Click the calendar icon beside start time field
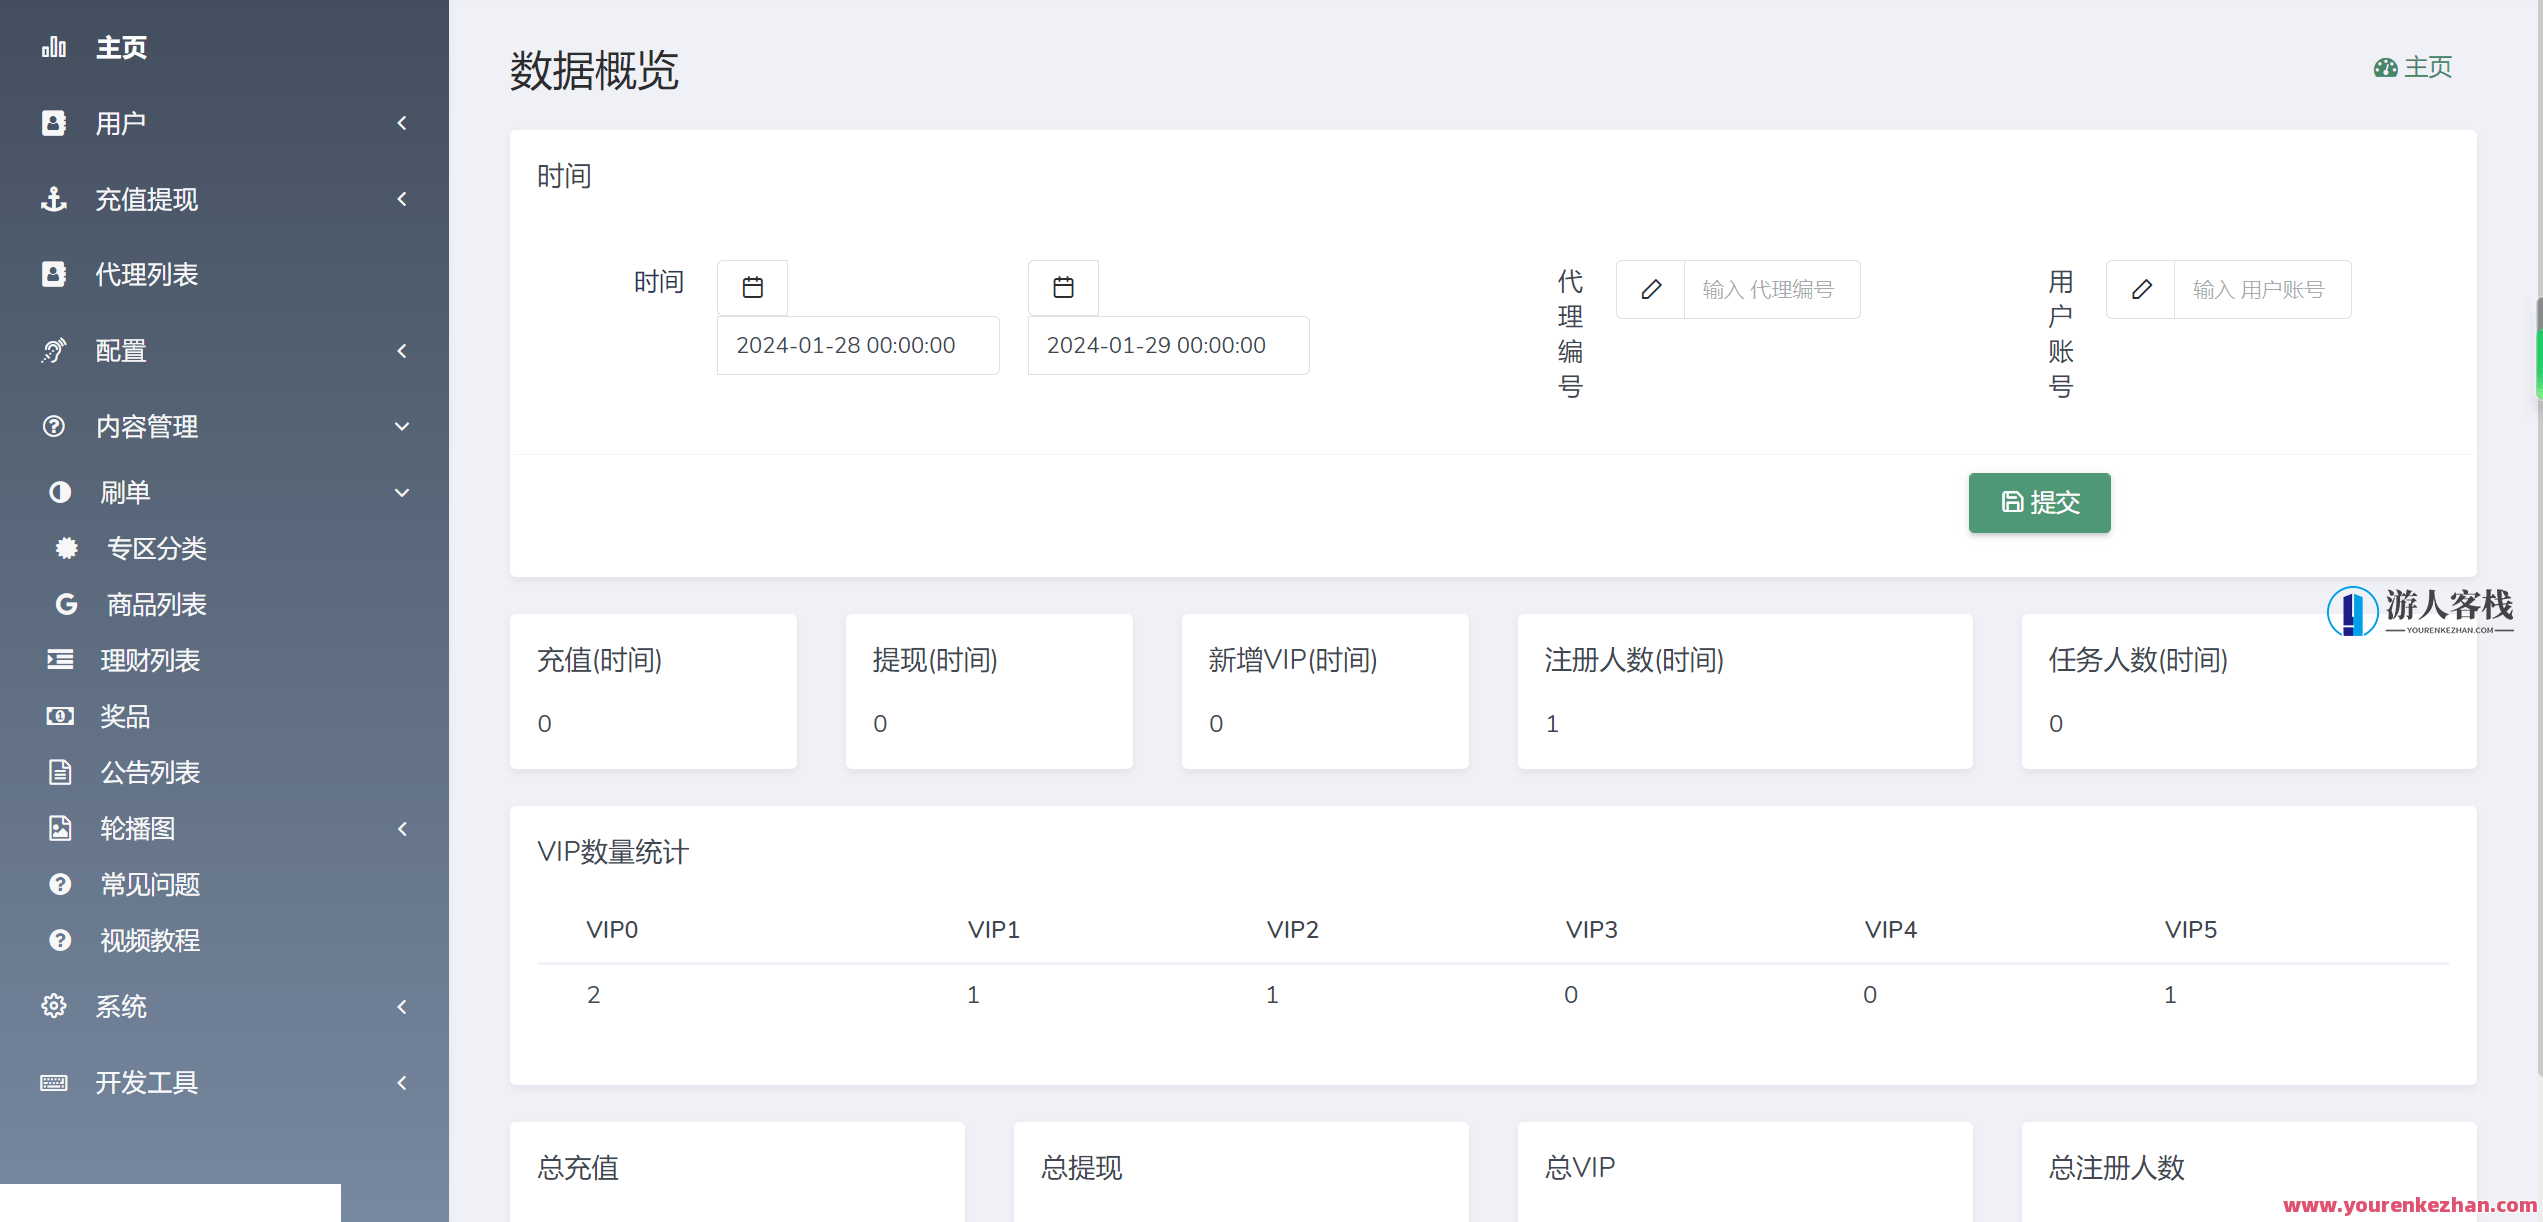This screenshot has height=1222, width=2543. tap(752, 287)
